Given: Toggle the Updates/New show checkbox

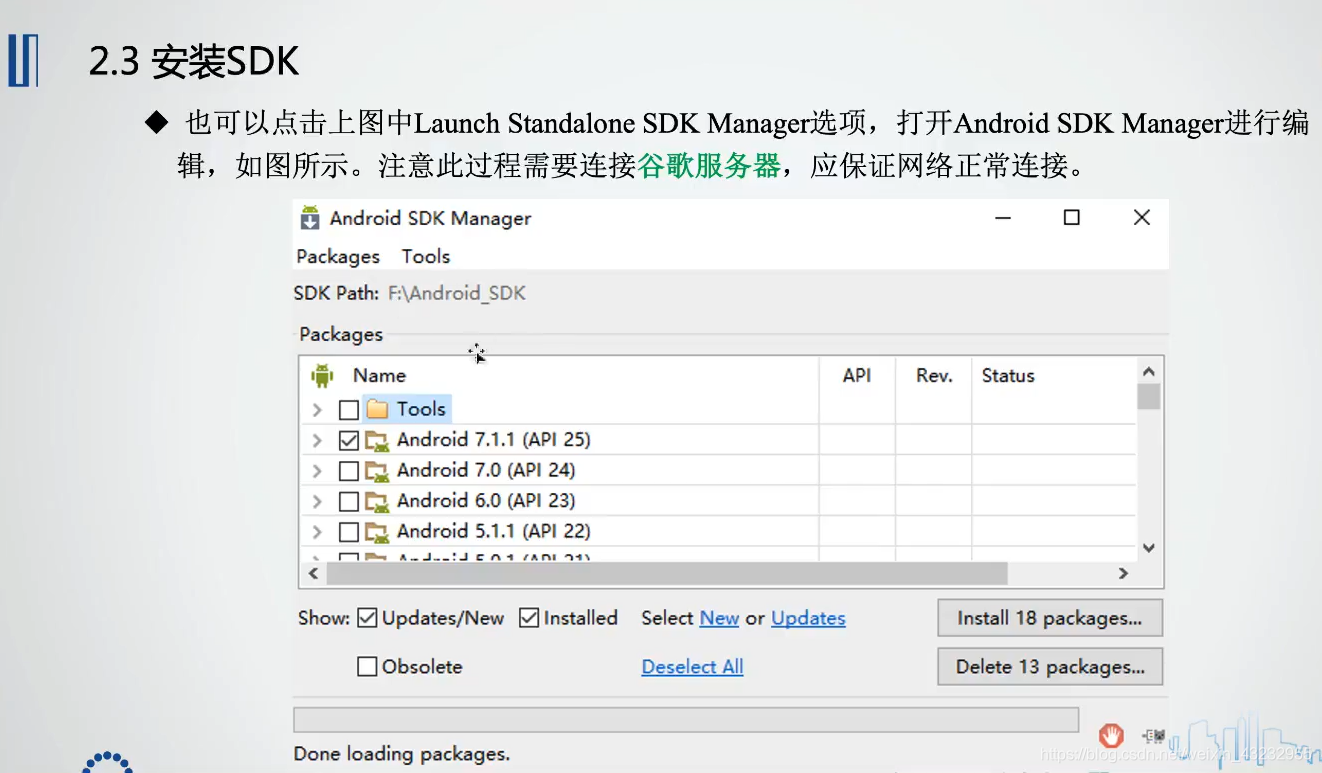Looking at the screenshot, I should coord(367,618).
